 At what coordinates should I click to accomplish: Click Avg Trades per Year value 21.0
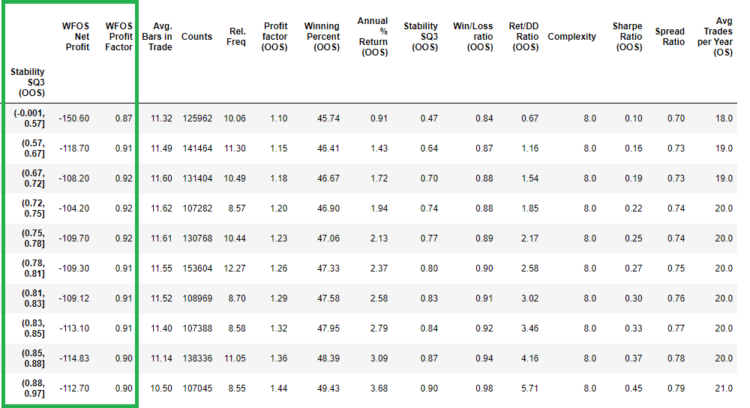(724, 388)
